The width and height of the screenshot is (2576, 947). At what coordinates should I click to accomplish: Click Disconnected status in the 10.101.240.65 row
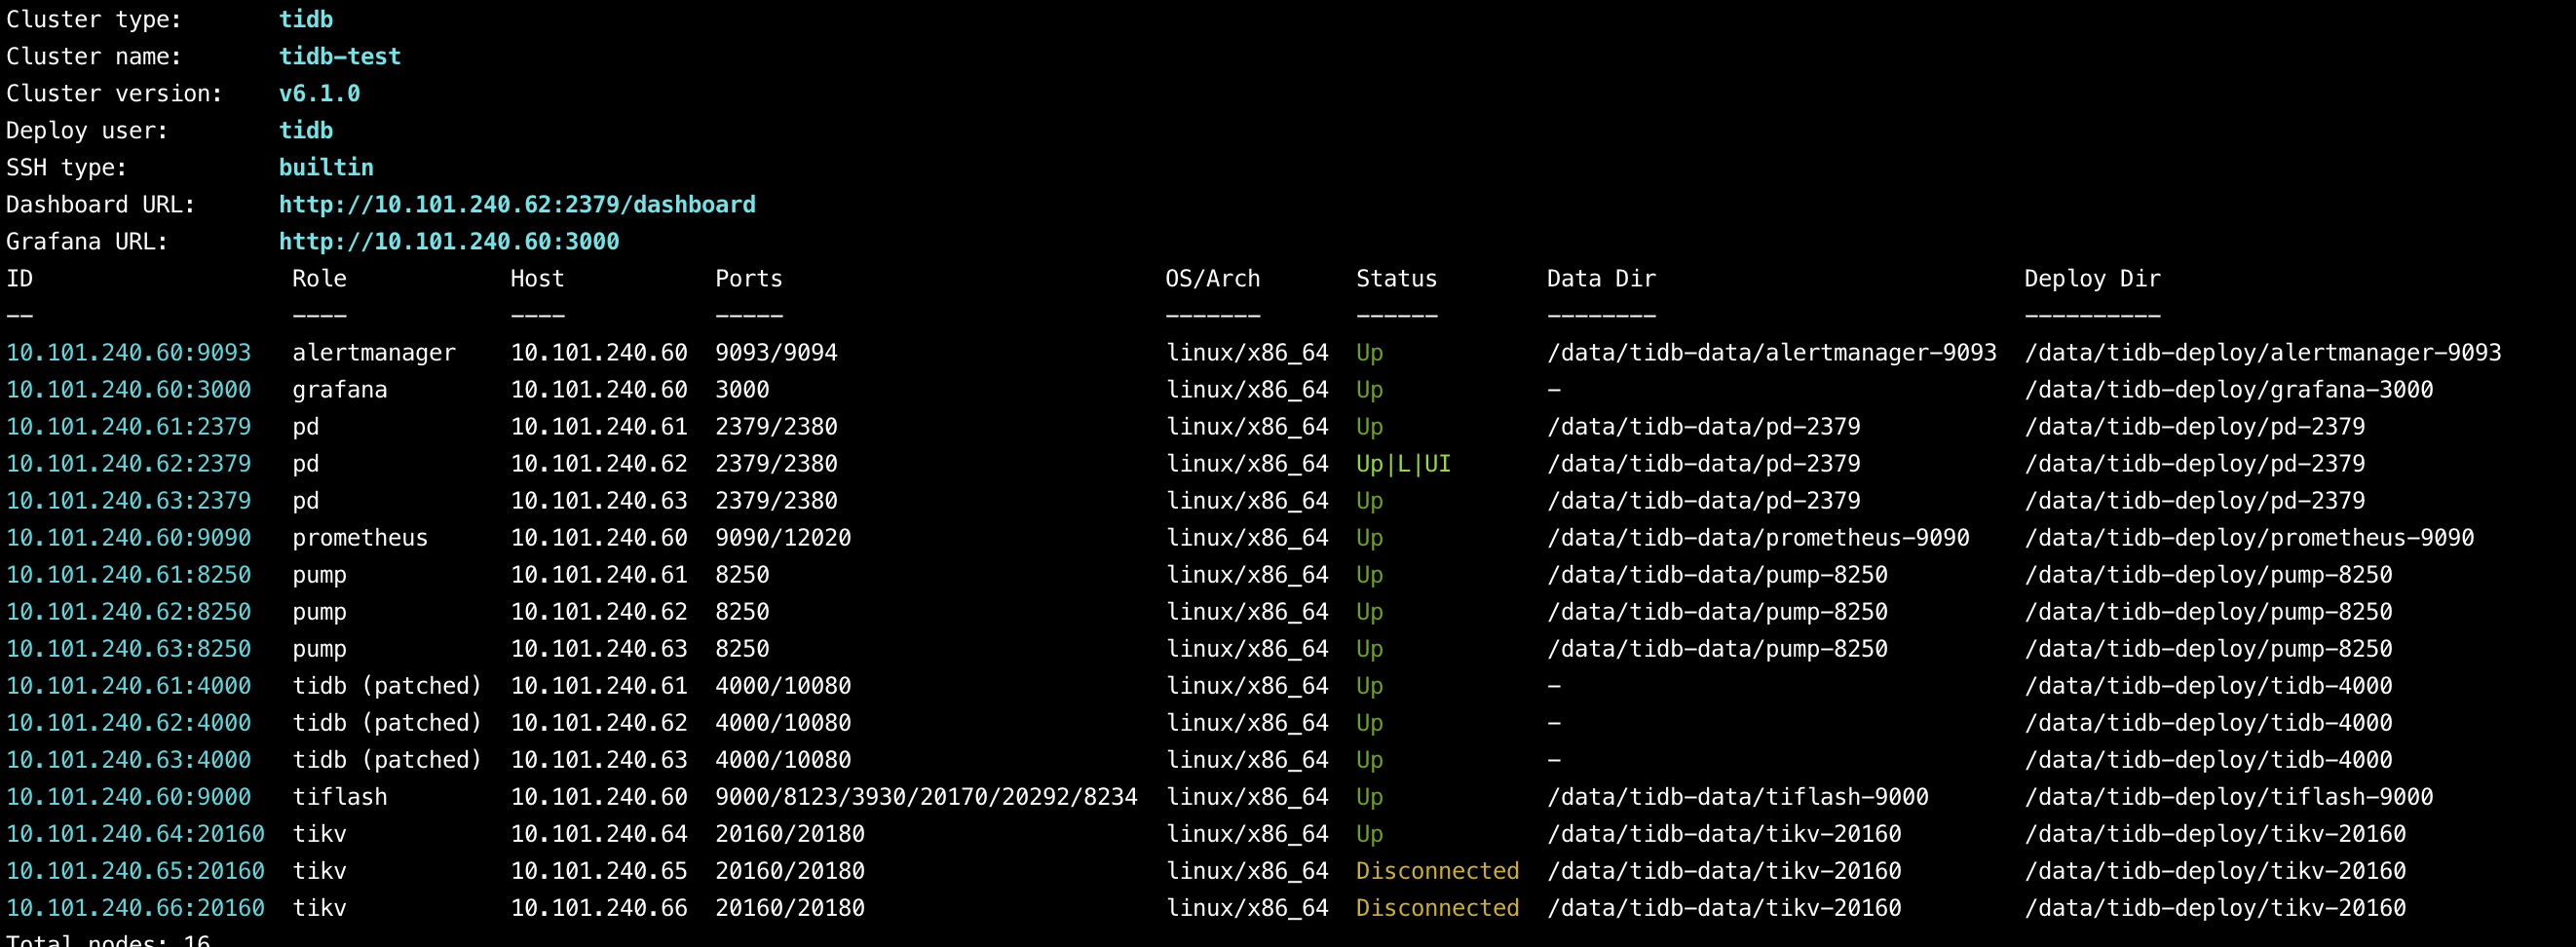tap(1437, 871)
